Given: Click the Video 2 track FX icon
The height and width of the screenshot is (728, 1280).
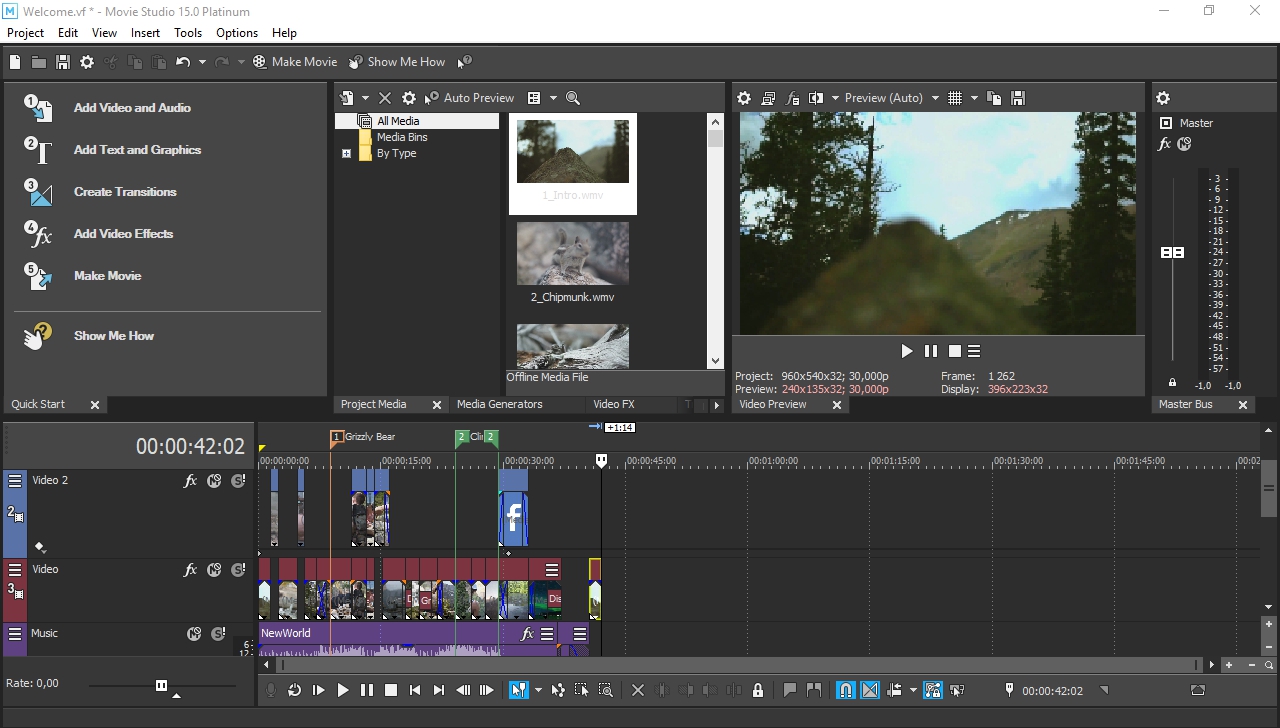Looking at the screenshot, I should pos(190,481).
